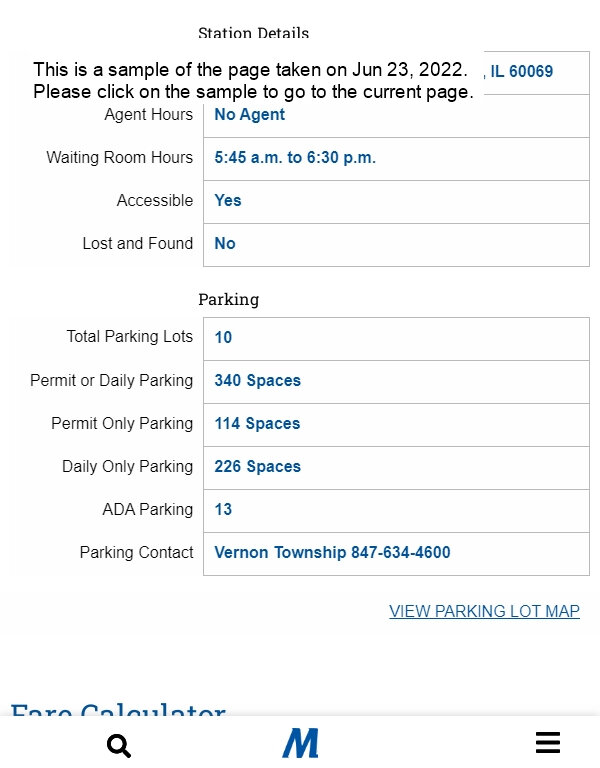Click the 340 Spaces entry
600x768 pixels.
pyautogui.click(x=258, y=381)
